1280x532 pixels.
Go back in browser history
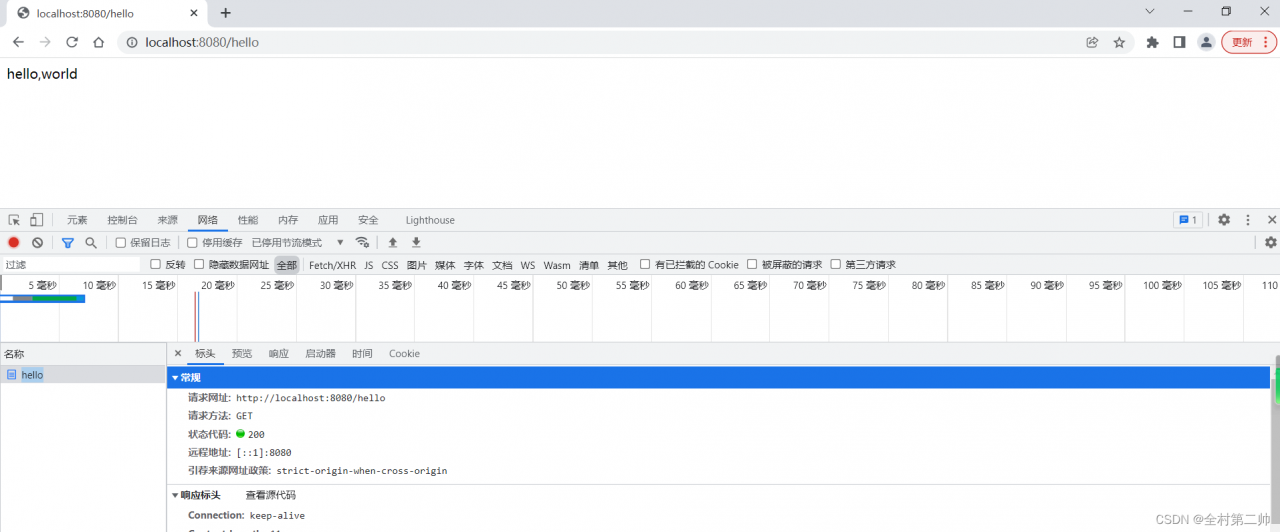pyautogui.click(x=18, y=42)
